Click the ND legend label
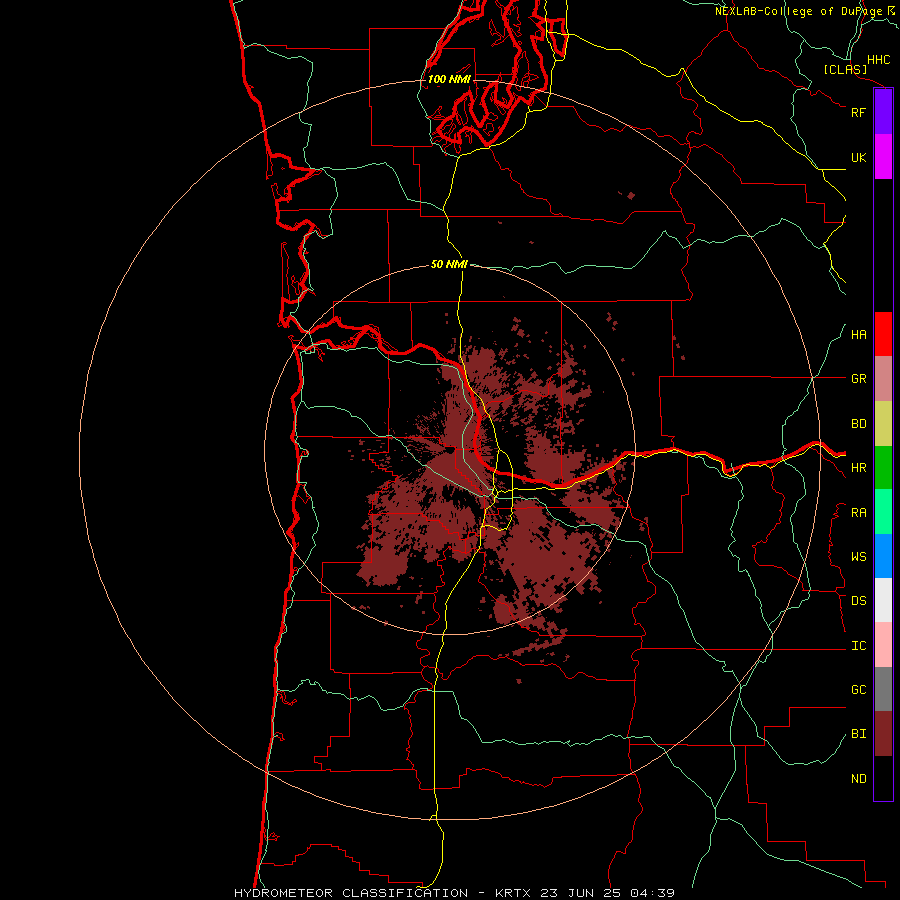Viewport: 900px width, 900px height. (858, 779)
